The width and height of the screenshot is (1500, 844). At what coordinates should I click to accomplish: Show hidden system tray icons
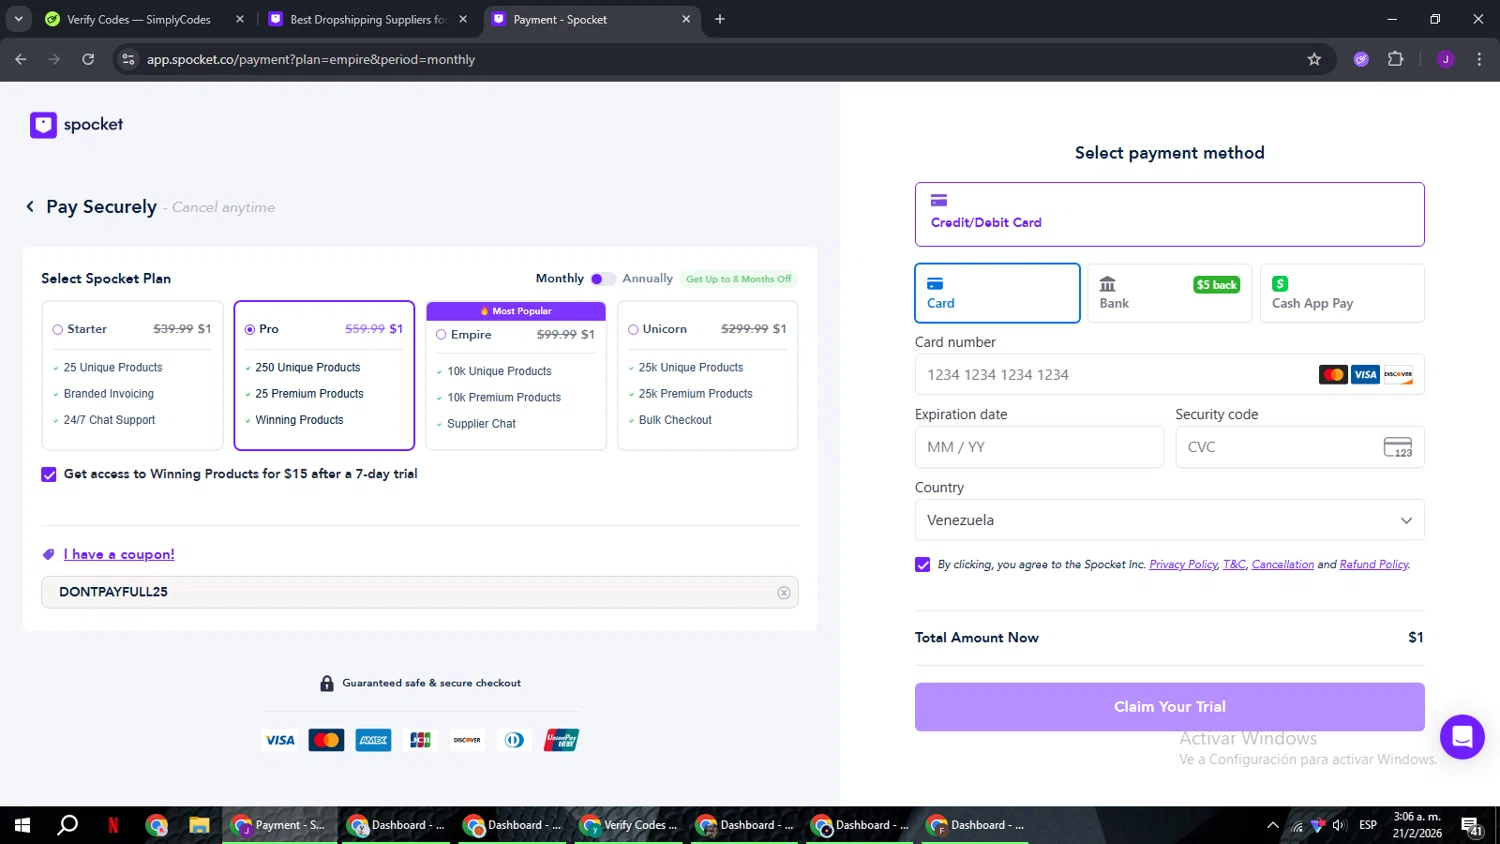coord(1272,825)
